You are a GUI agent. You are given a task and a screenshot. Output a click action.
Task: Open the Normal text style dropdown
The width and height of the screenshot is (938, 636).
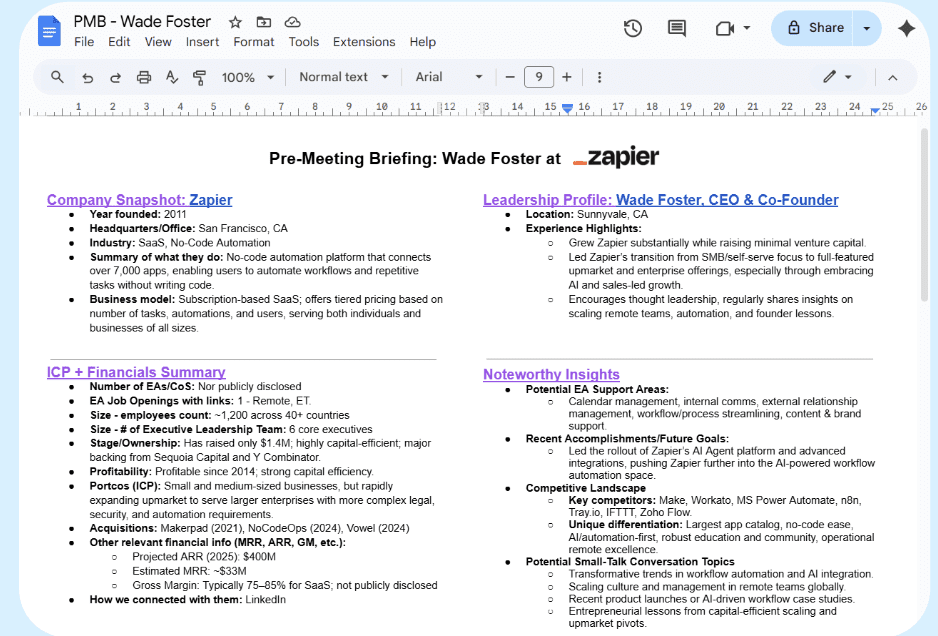pos(344,77)
